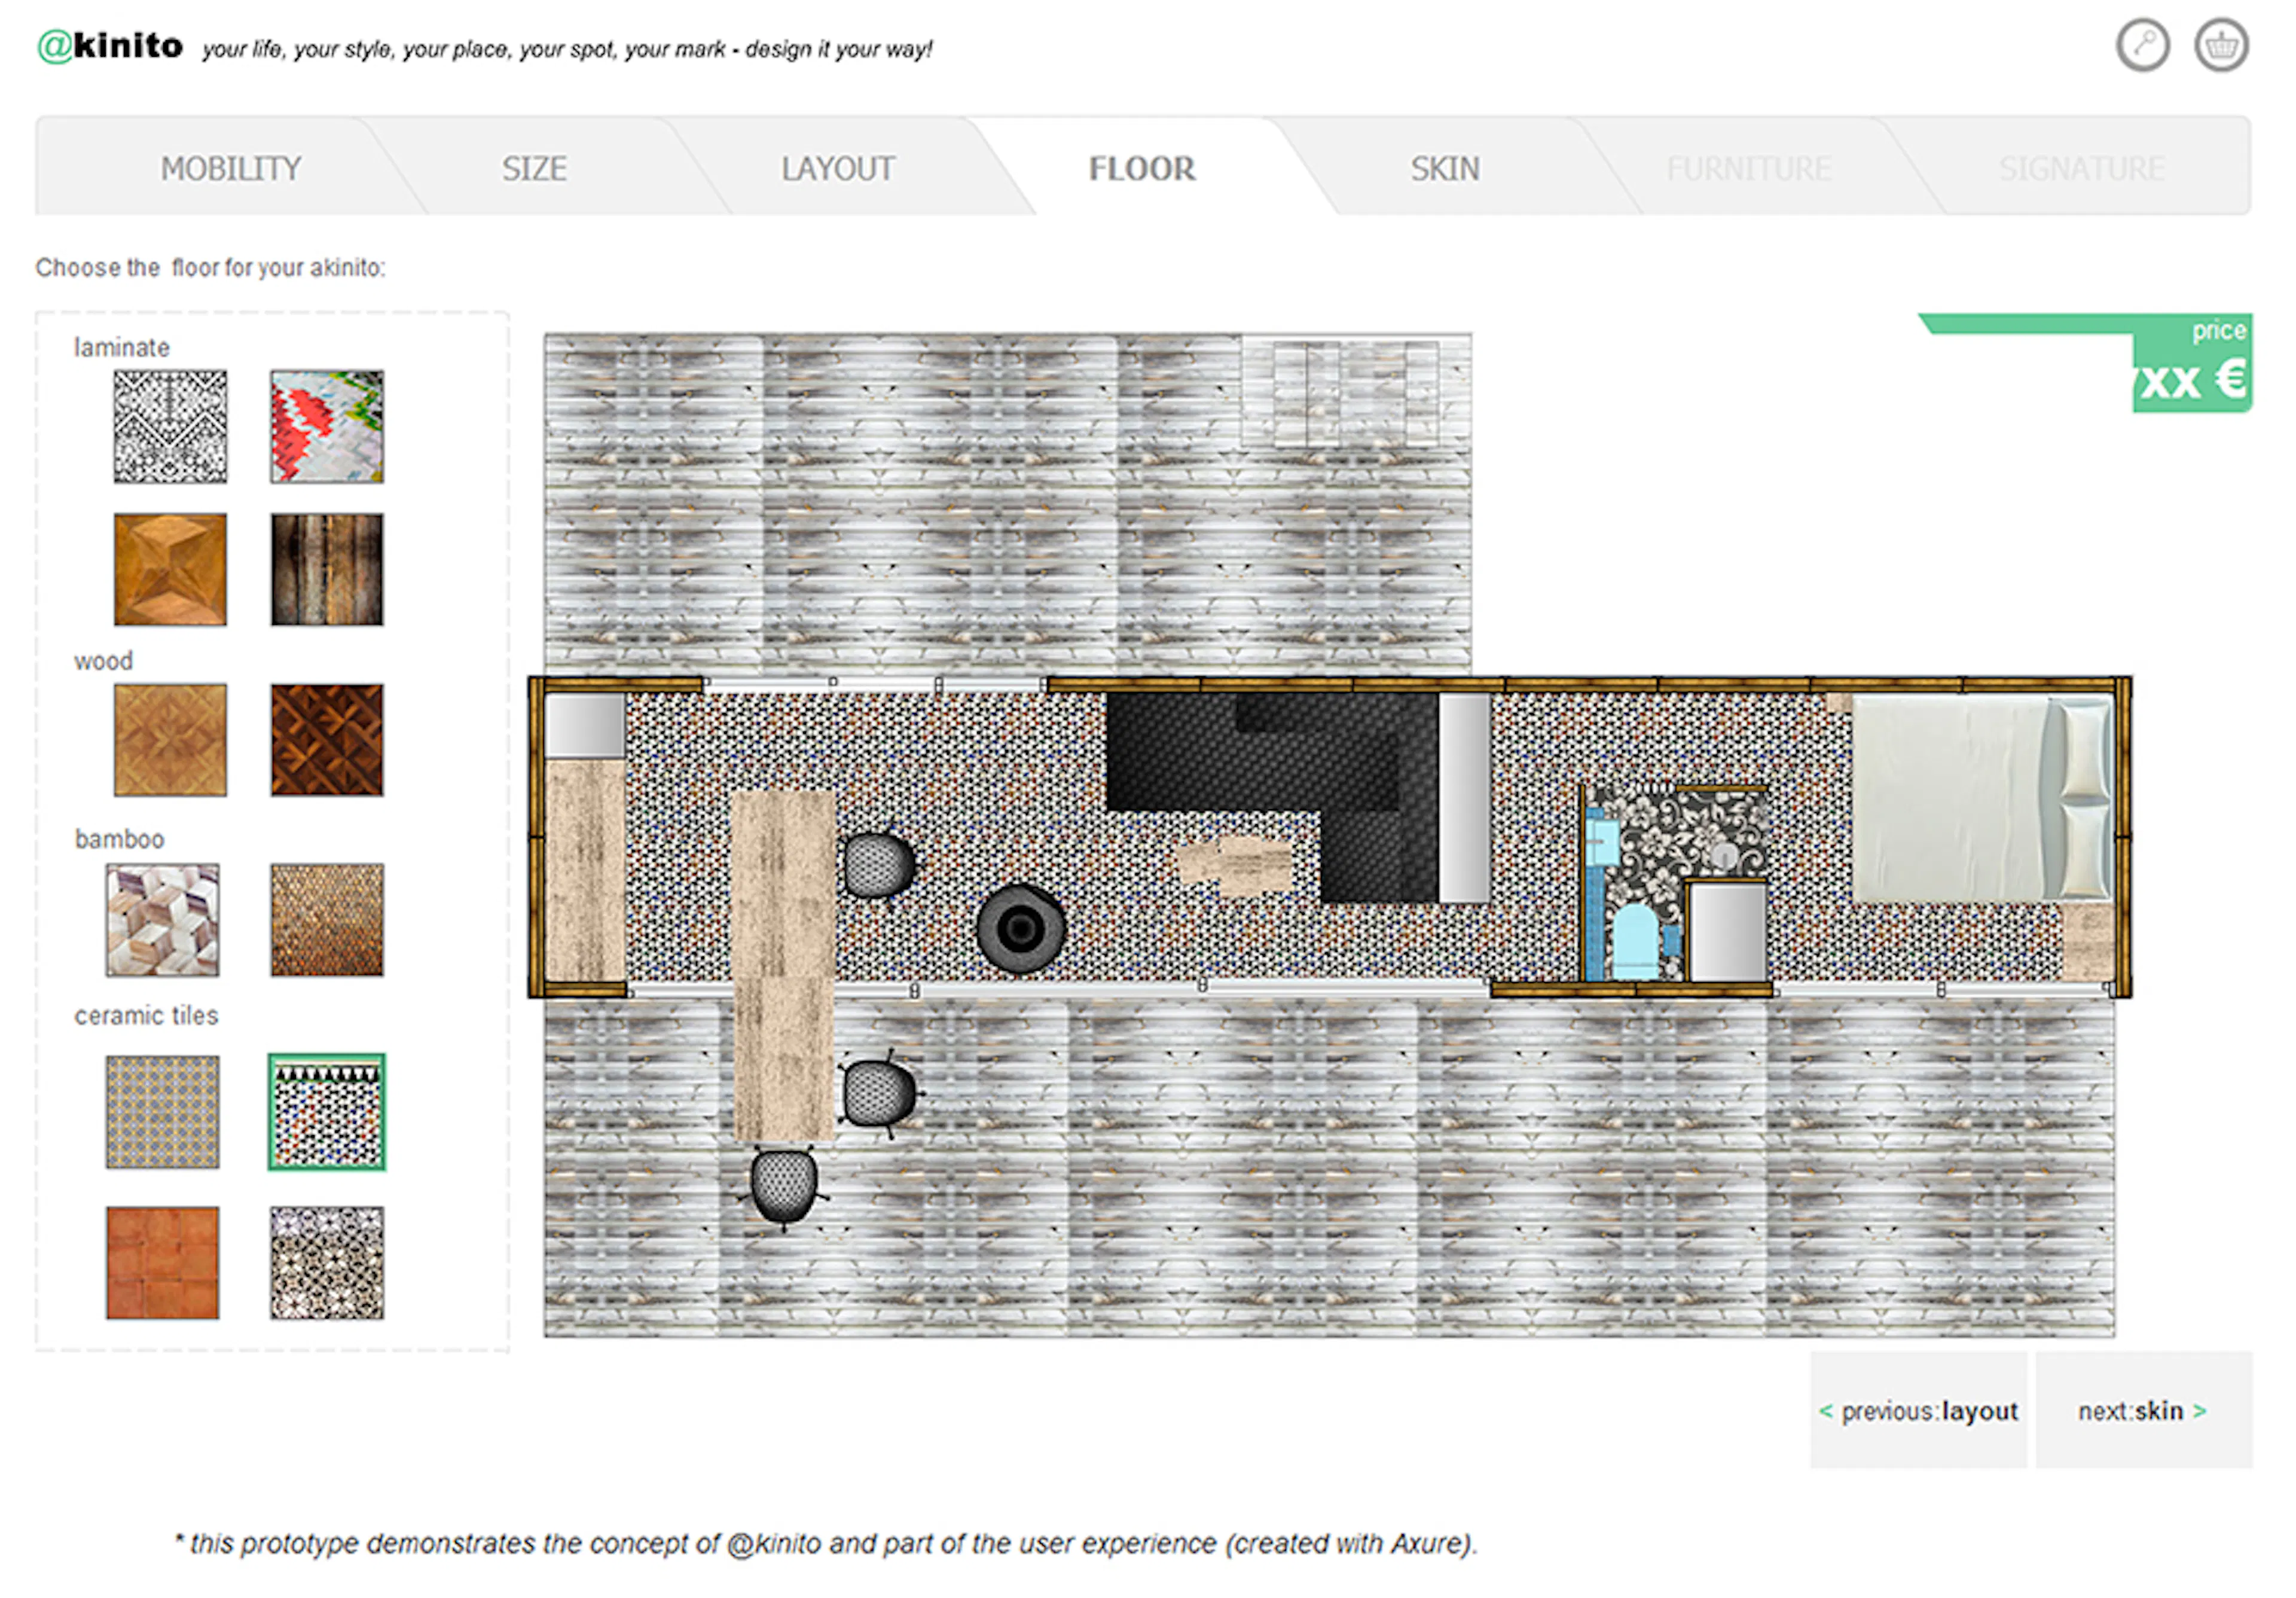Select the black-white patterned laminate swatch
Viewport: 2296px width, 1598px height.
click(170, 427)
